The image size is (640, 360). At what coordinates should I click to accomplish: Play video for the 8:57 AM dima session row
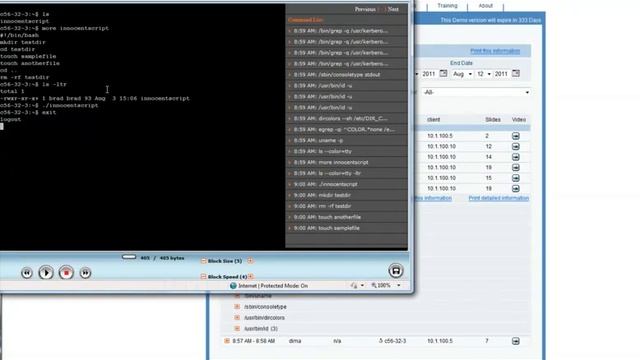click(516, 341)
